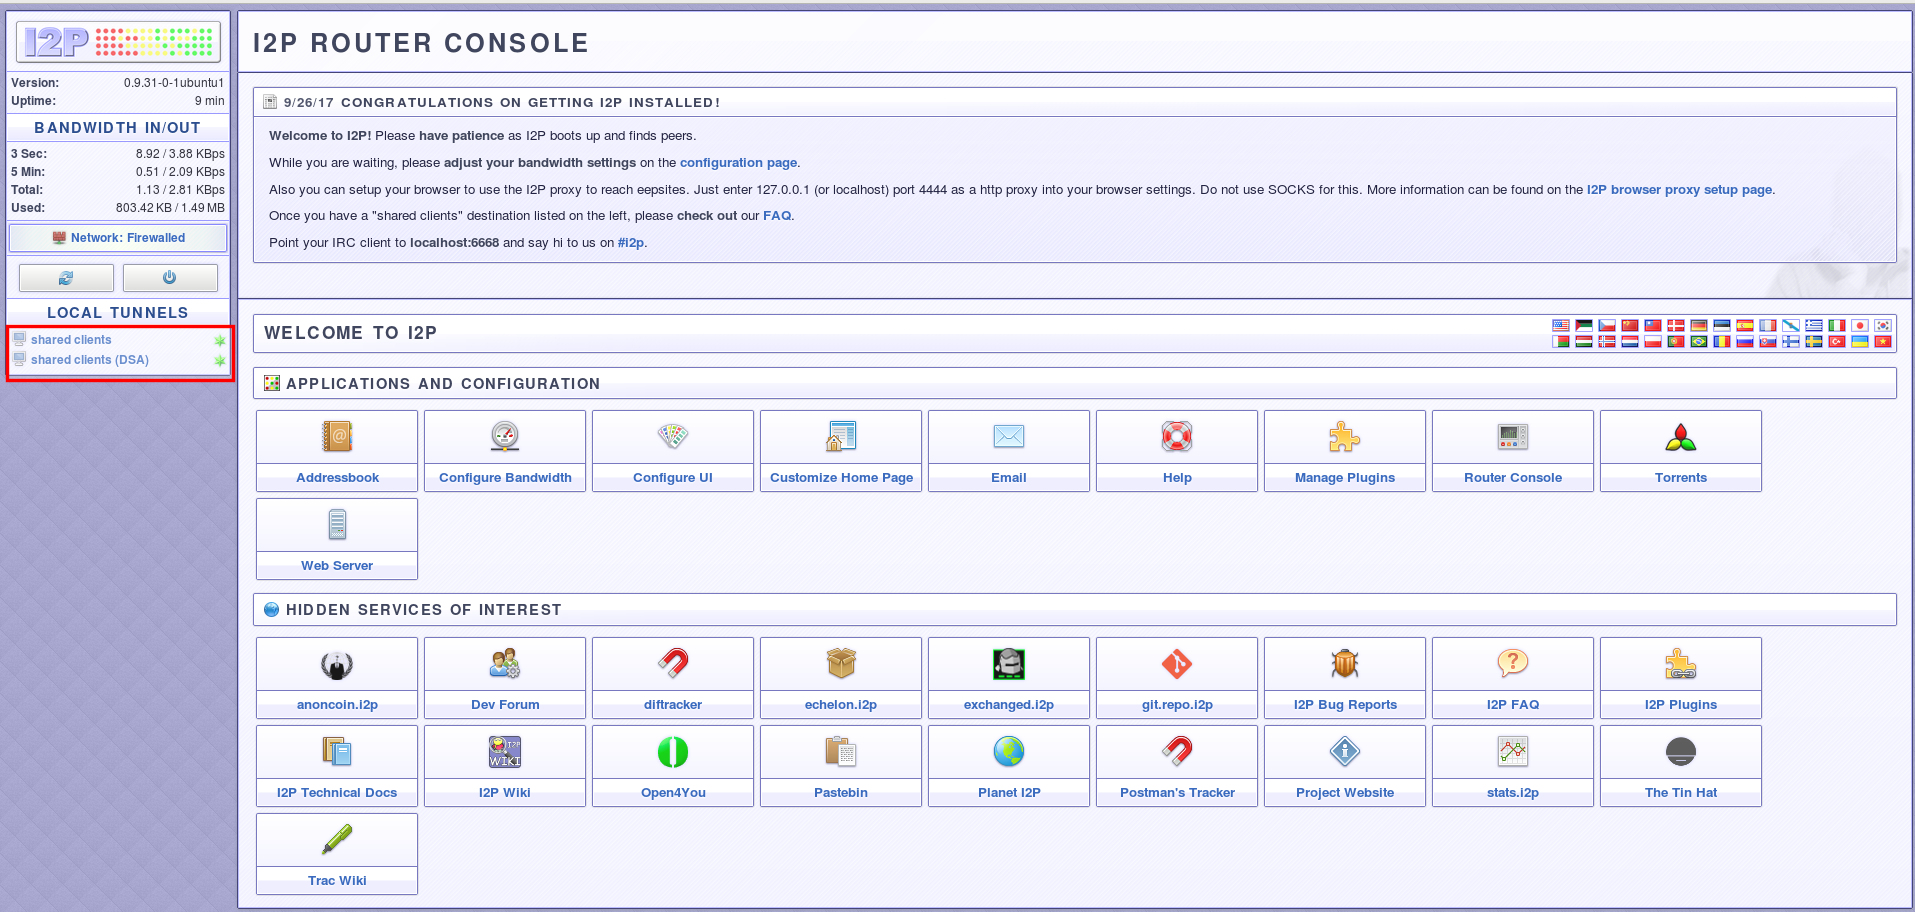Click the FAQ link in welcome news

(x=777, y=216)
